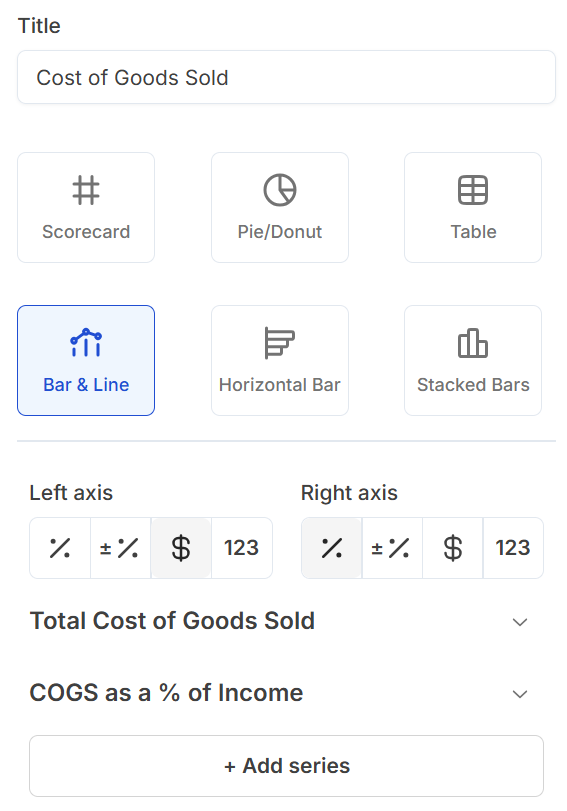Focus the Title input field
Screen dimensions: 567x811
286,77
